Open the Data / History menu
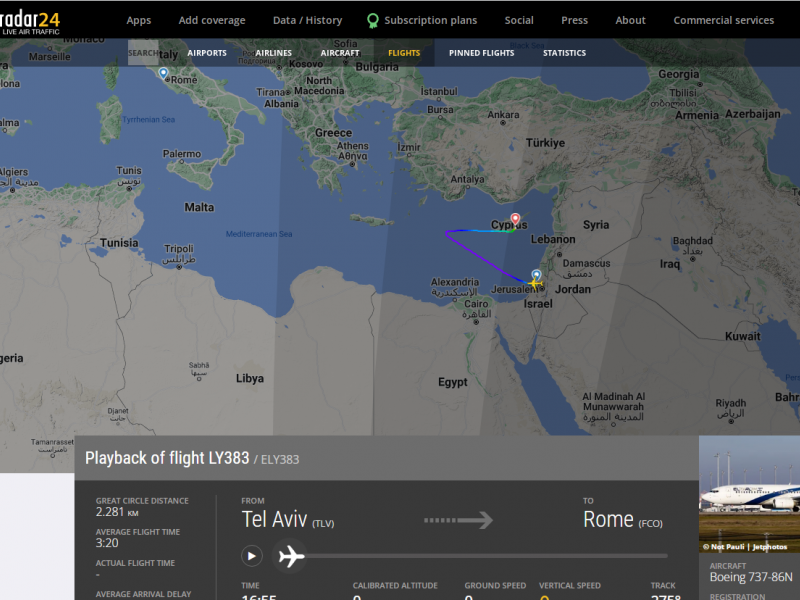Viewport: 800px width, 600px height. (x=307, y=20)
